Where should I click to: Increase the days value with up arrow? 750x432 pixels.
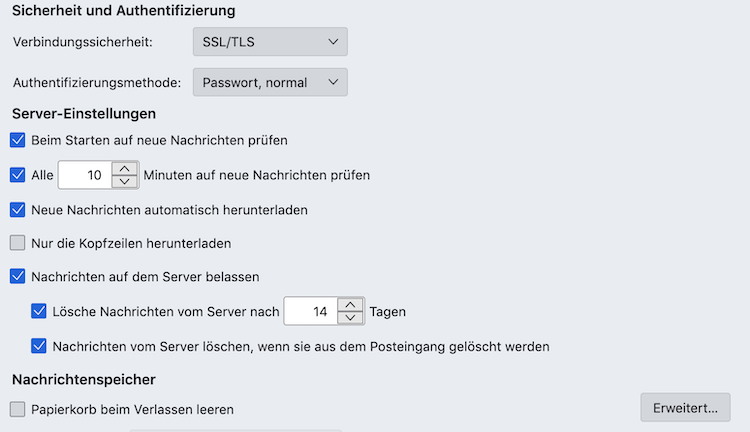pos(351,305)
